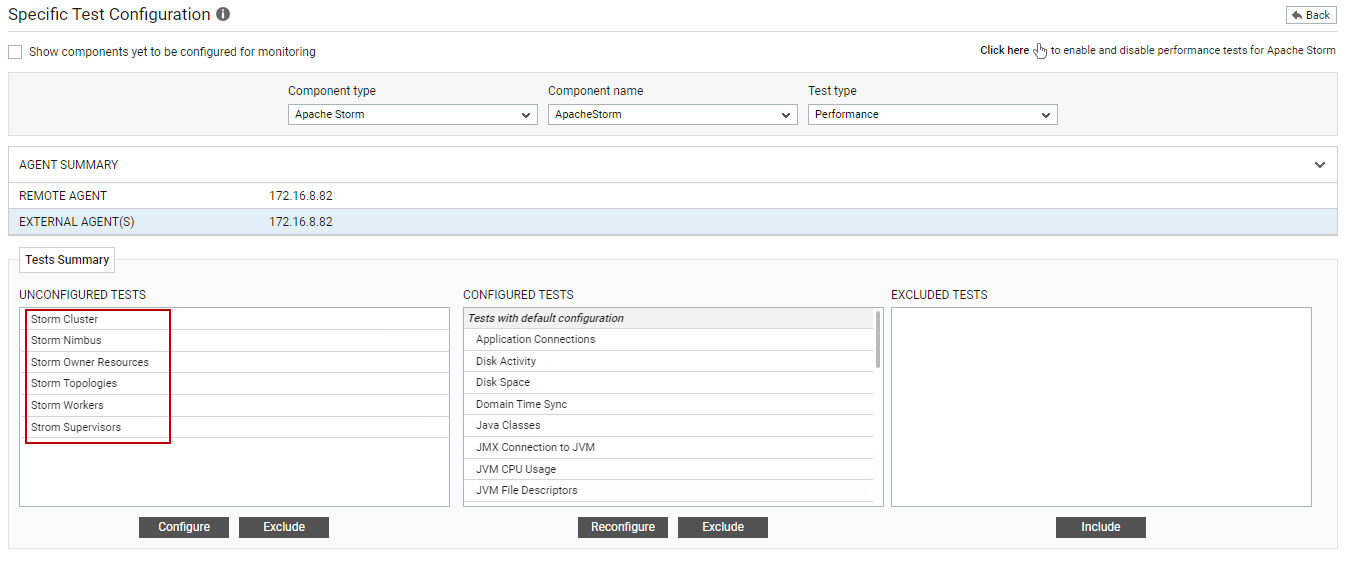
Task: Select Application Connections configured test
Action: pos(669,340)
